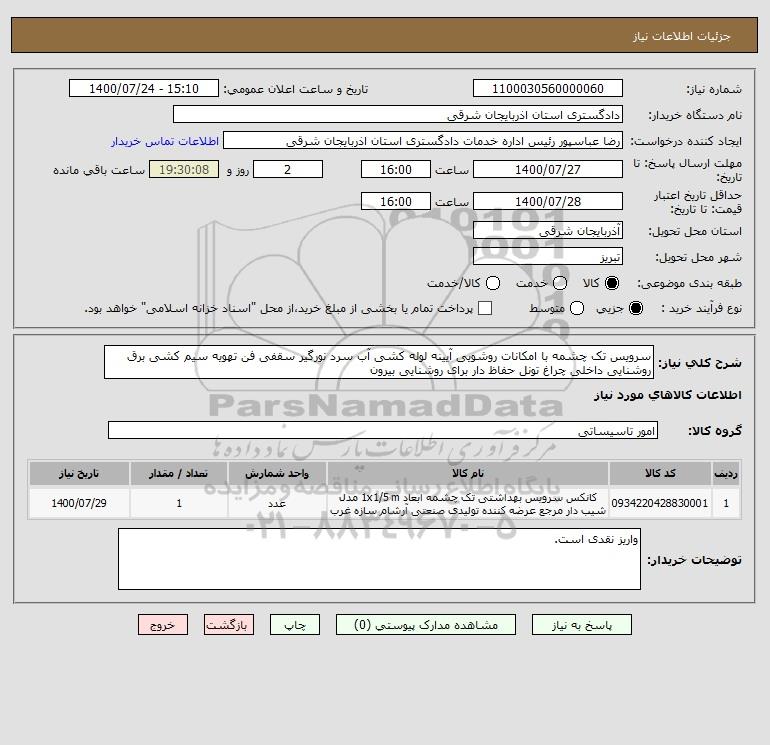770x745 pixels.
Task: Click the واحد شمارش column header
Action: click(x=277, y=473)
